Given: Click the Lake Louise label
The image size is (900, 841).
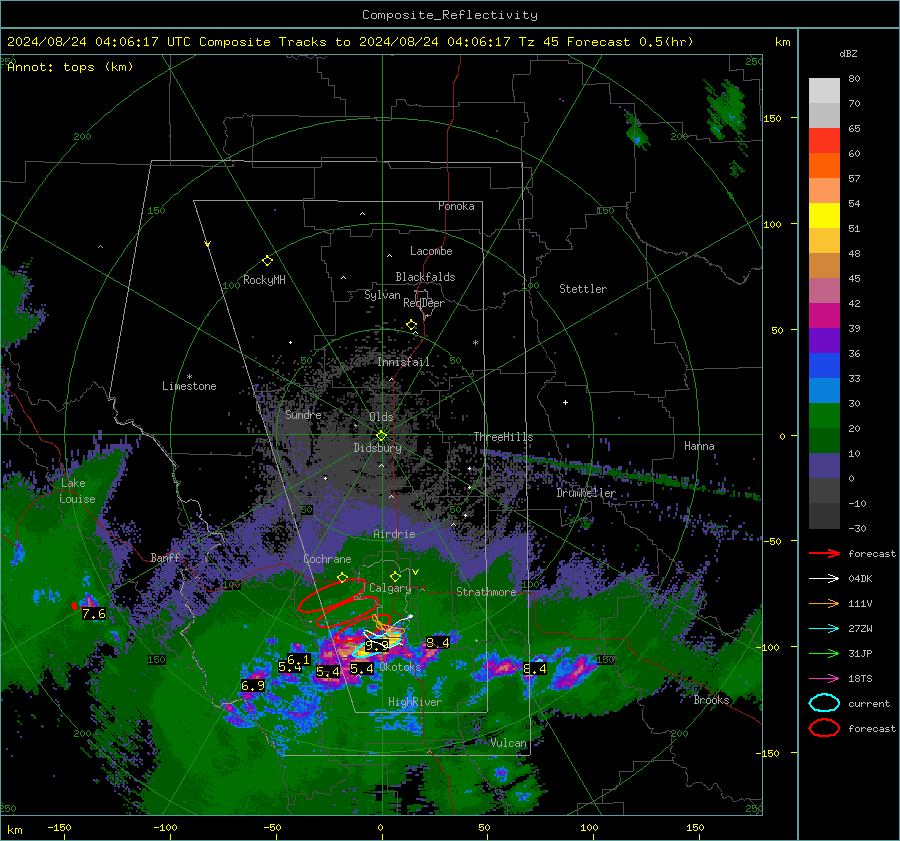Looking at the screenshot, I should pos(77,491).
